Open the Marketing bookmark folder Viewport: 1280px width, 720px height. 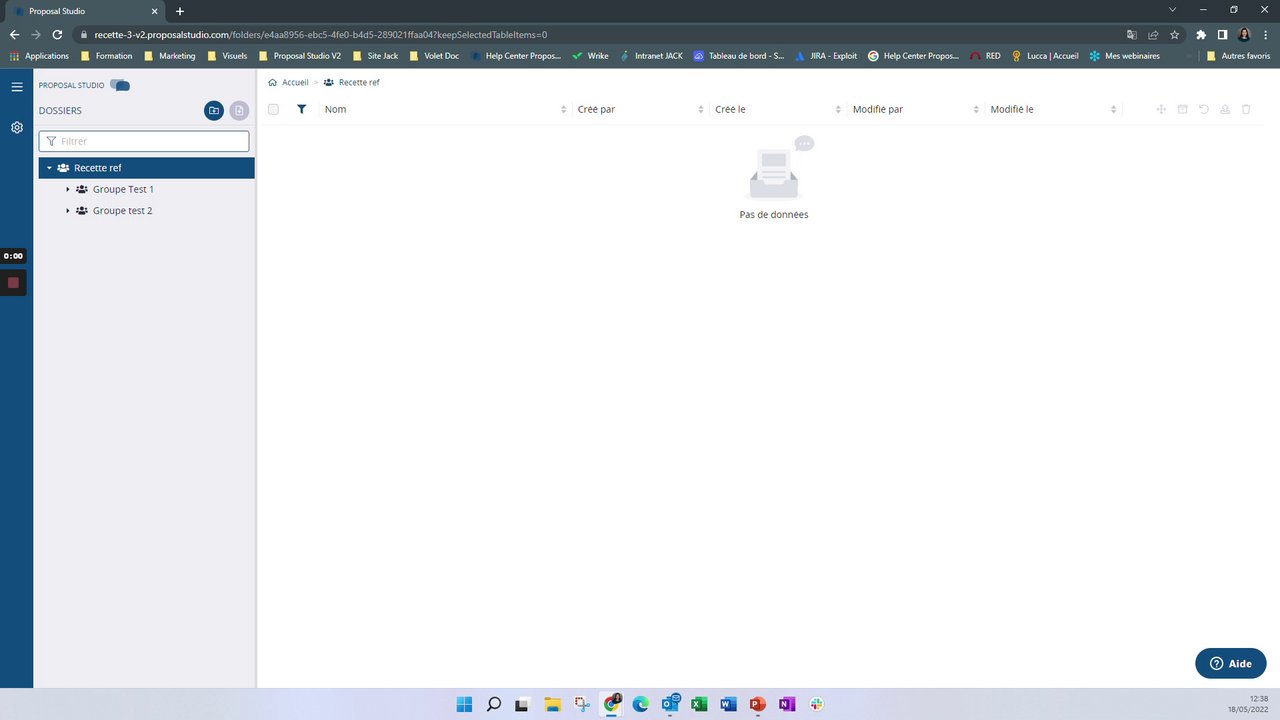[169, 56]
